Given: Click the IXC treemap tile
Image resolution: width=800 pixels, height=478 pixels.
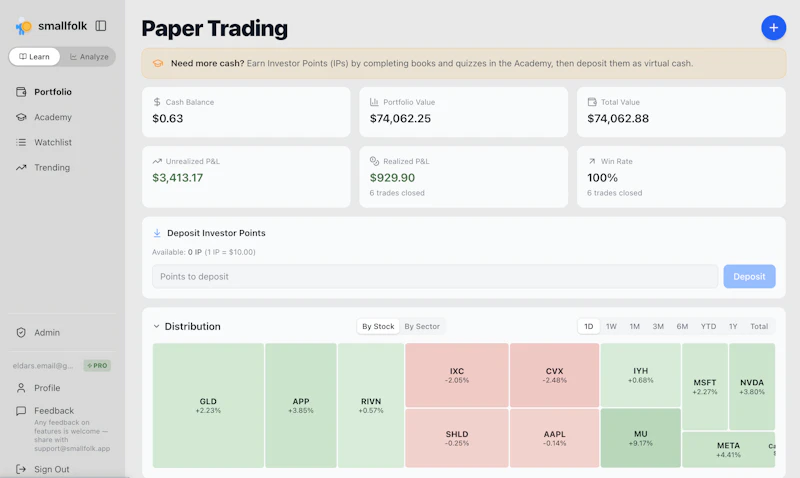Looking at the screenshot, I should 457,375.
